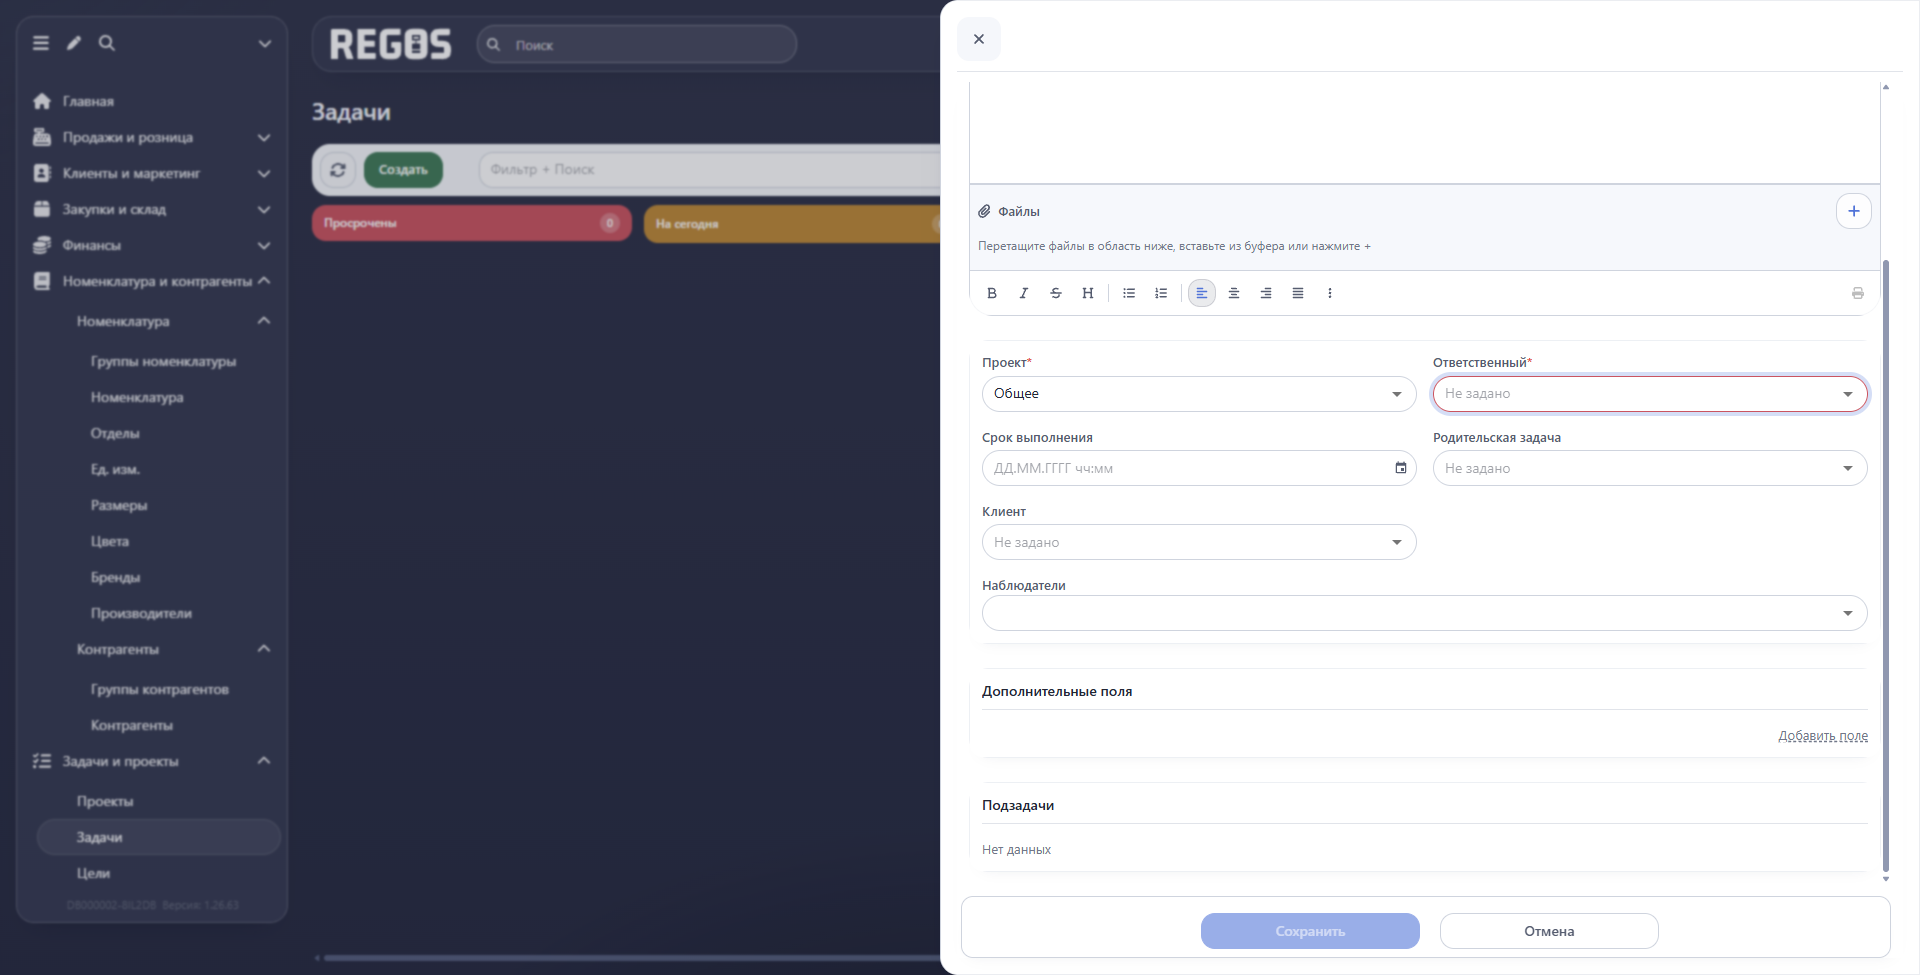Click the refresh tasks icon
The width and height of the screenshot is (1920, 975).
click(338, 170)
